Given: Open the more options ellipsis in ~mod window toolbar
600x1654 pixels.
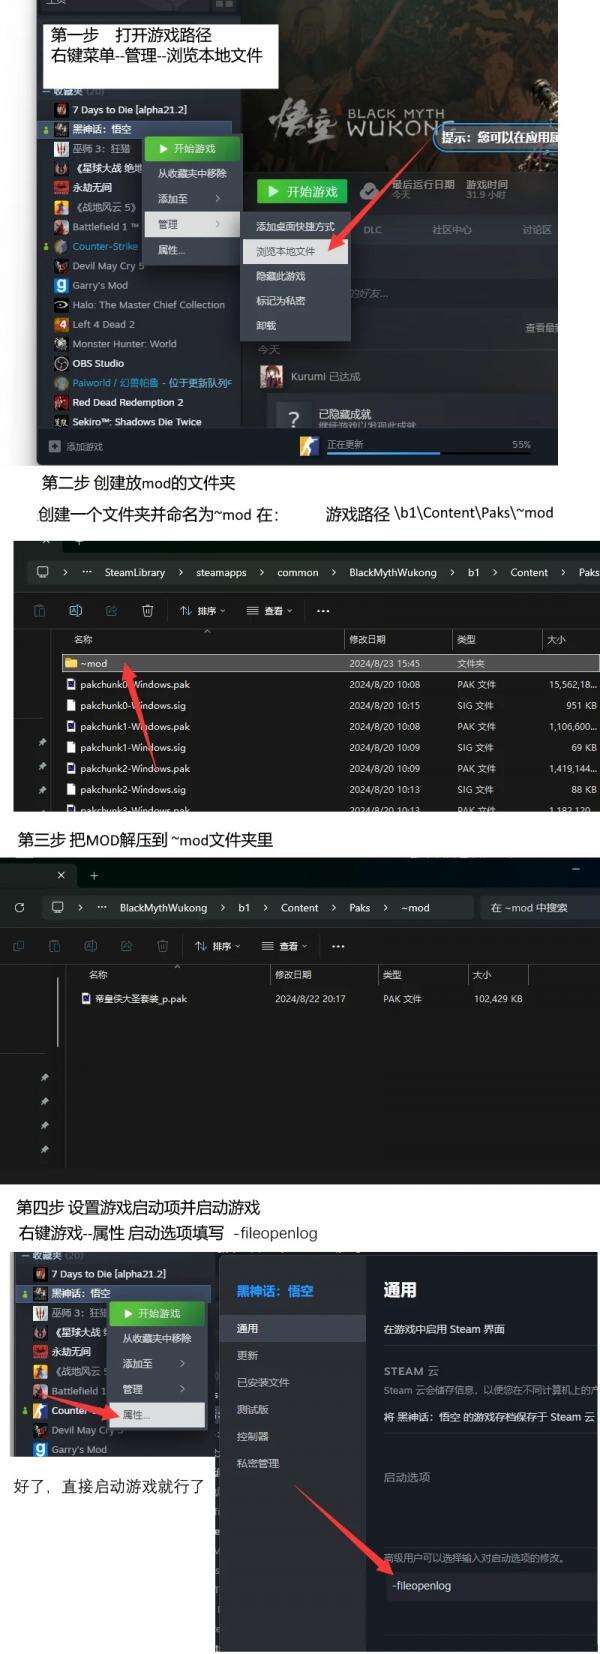Looking at the screenshot, I should pyautogui.click(x=338, y=945).
